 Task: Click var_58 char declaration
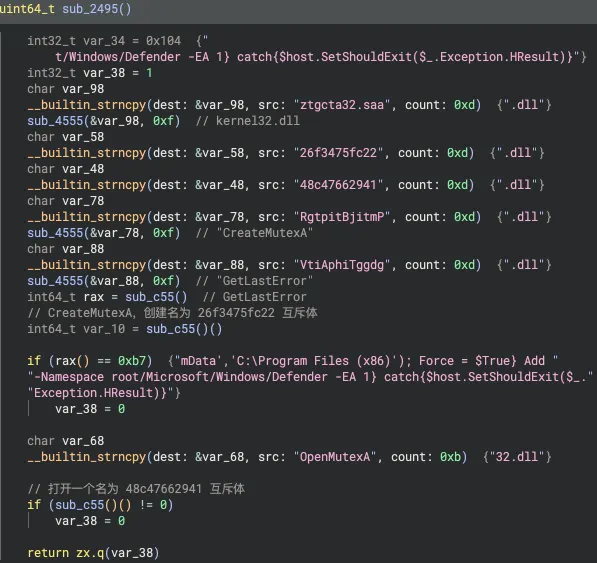click(x=65, y=137)
